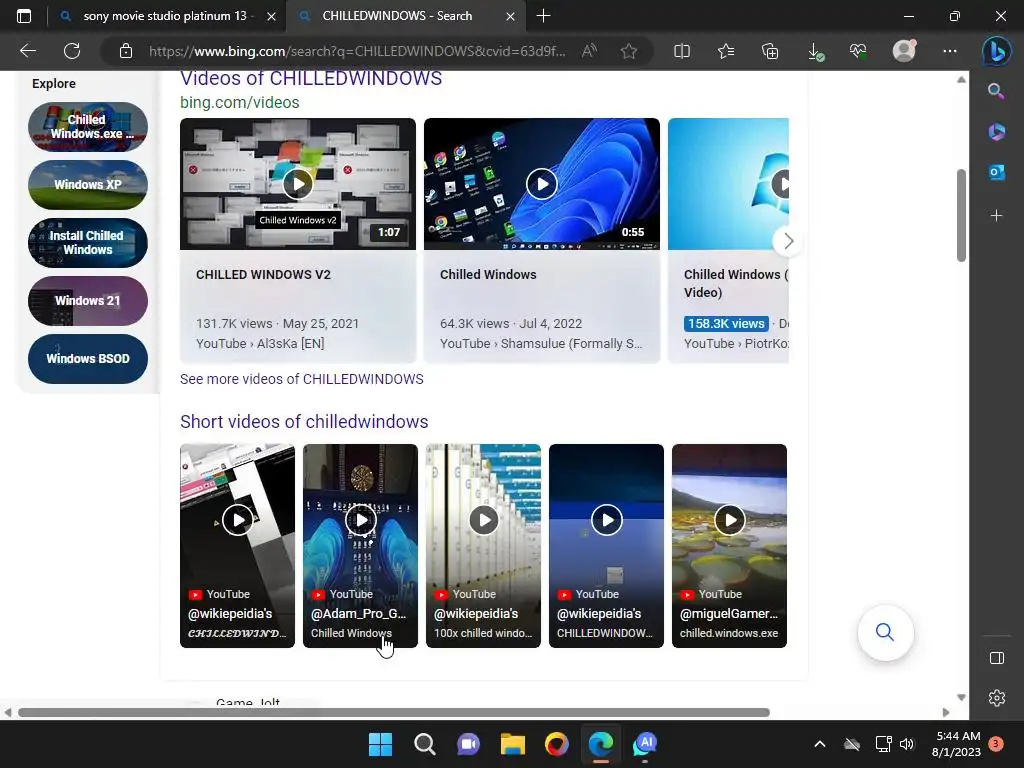The height and width of the screenshot is (768, 1024).
Task: Open Chilled Windows video title by Shamsulue
Action: pyautogui.click(x=488, y=275)
